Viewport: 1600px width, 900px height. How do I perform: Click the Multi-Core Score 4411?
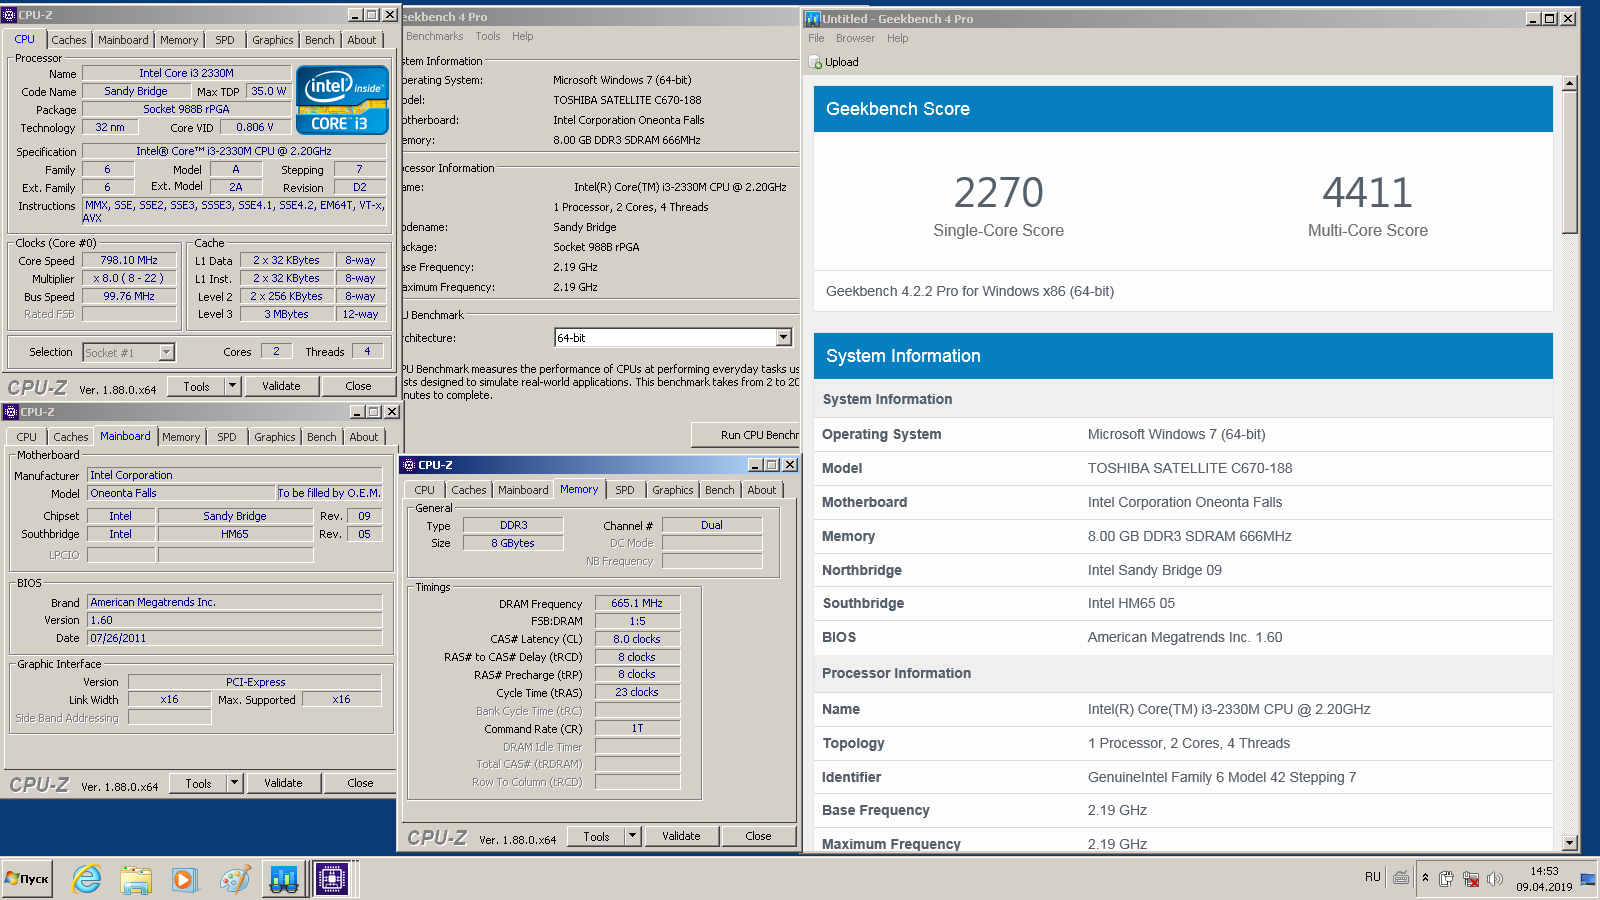coord(1367,192)
